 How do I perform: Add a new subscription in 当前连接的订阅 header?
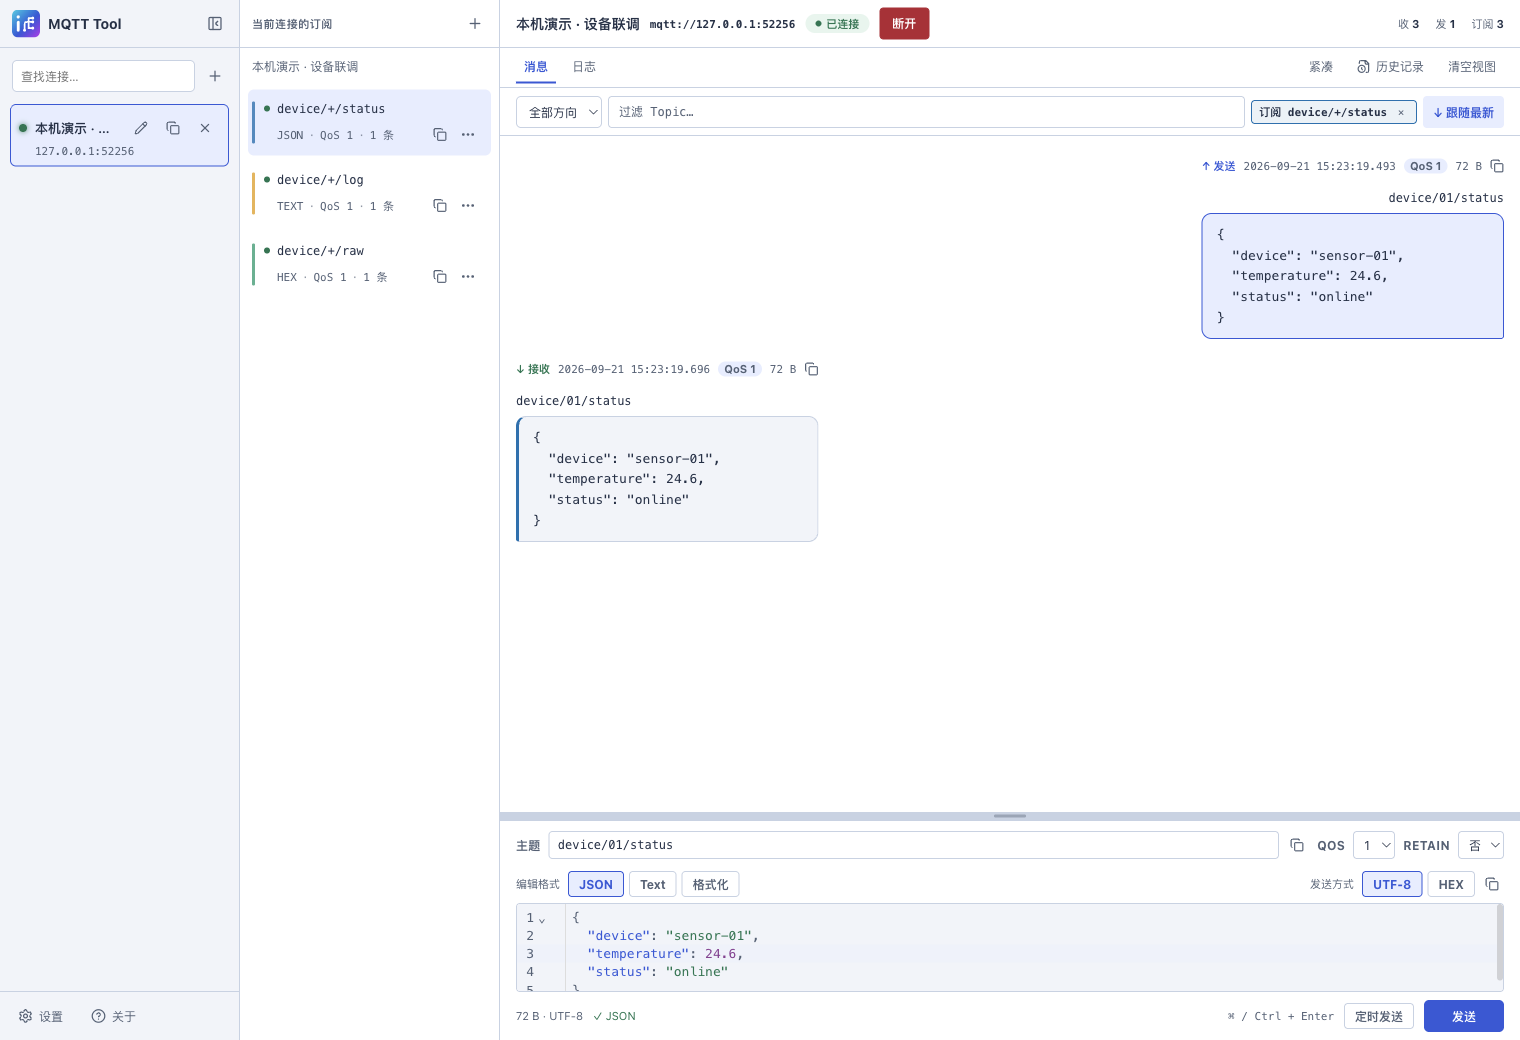point(475,24)
